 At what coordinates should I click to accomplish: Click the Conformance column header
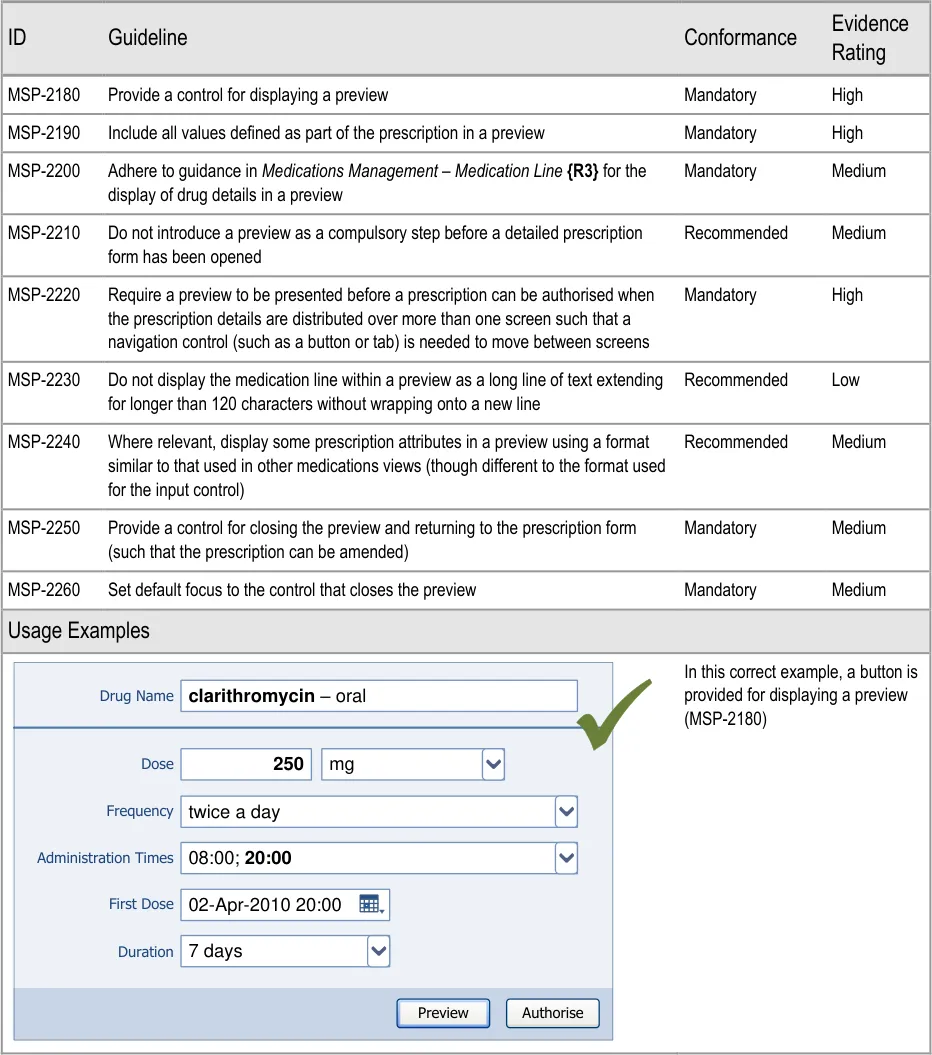(x=740, y=38)
